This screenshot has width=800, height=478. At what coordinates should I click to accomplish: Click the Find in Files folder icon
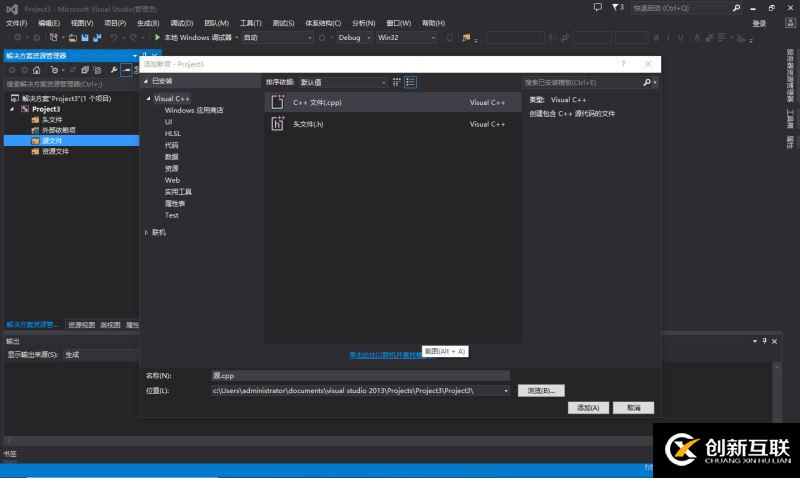(466, 38)
